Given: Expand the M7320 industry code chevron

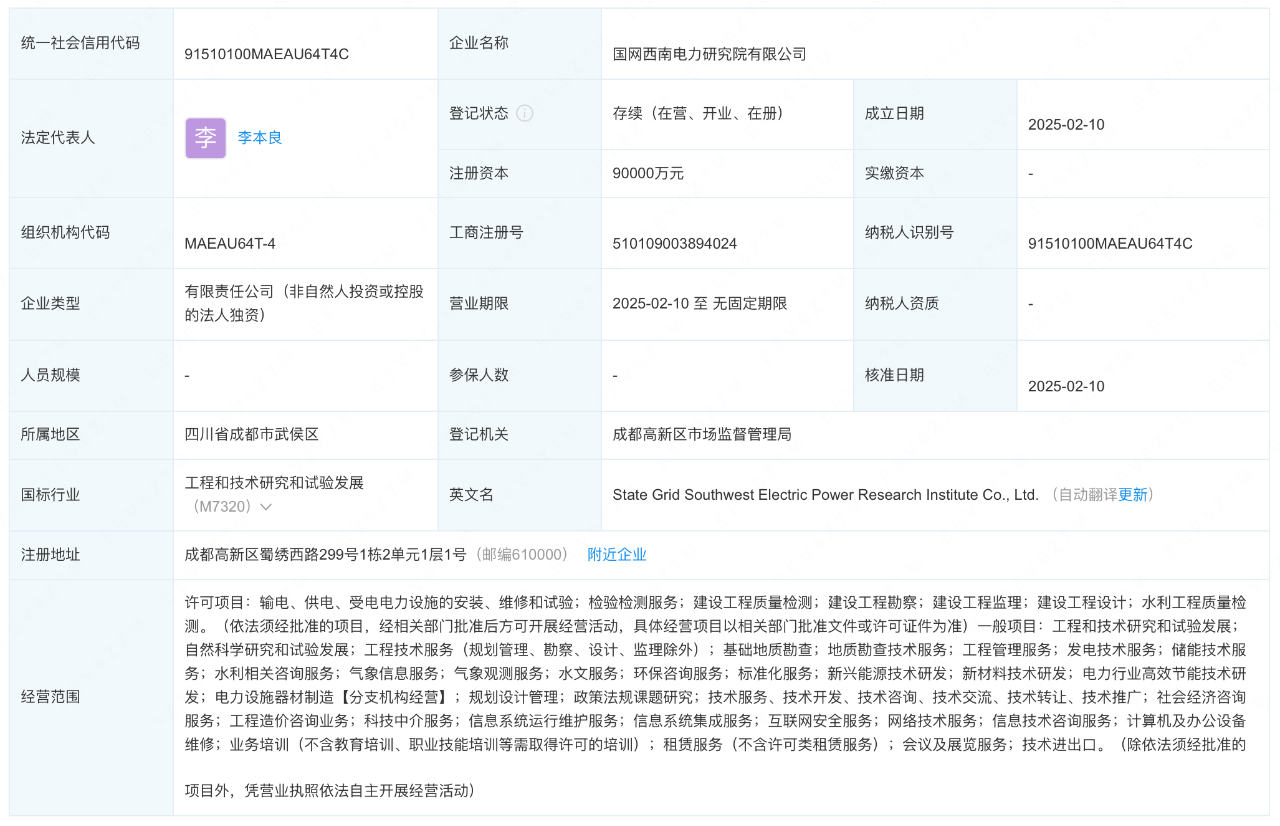Looking at the screenshot, I should tap(266, 507).
